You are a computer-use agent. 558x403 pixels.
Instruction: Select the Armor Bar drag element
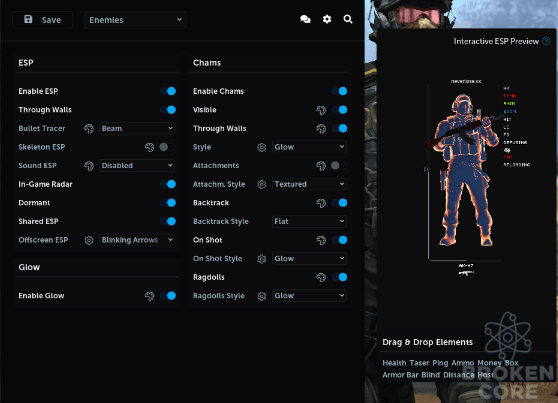(400, 375)
